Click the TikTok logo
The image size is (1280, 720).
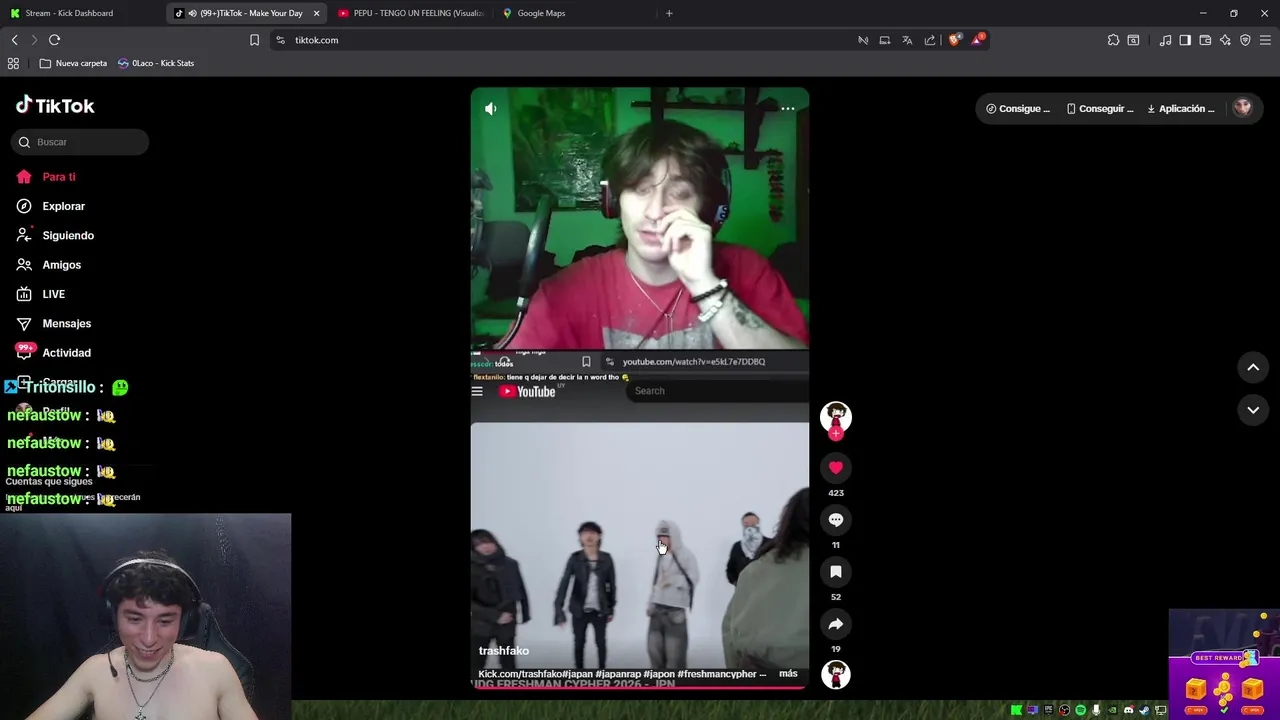[55, 105]
